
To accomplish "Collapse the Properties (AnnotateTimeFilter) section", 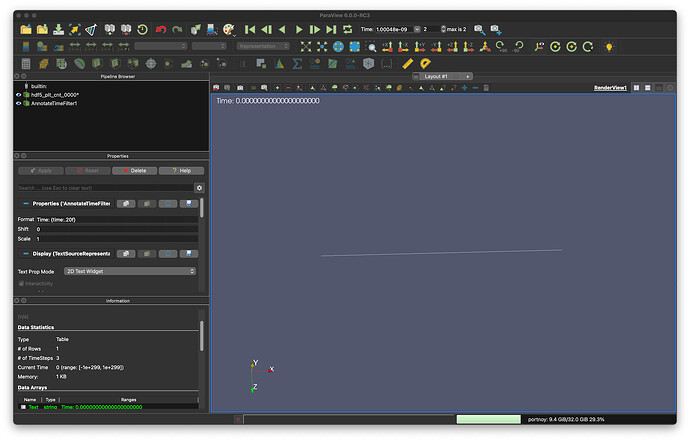I will pos(26,203).
